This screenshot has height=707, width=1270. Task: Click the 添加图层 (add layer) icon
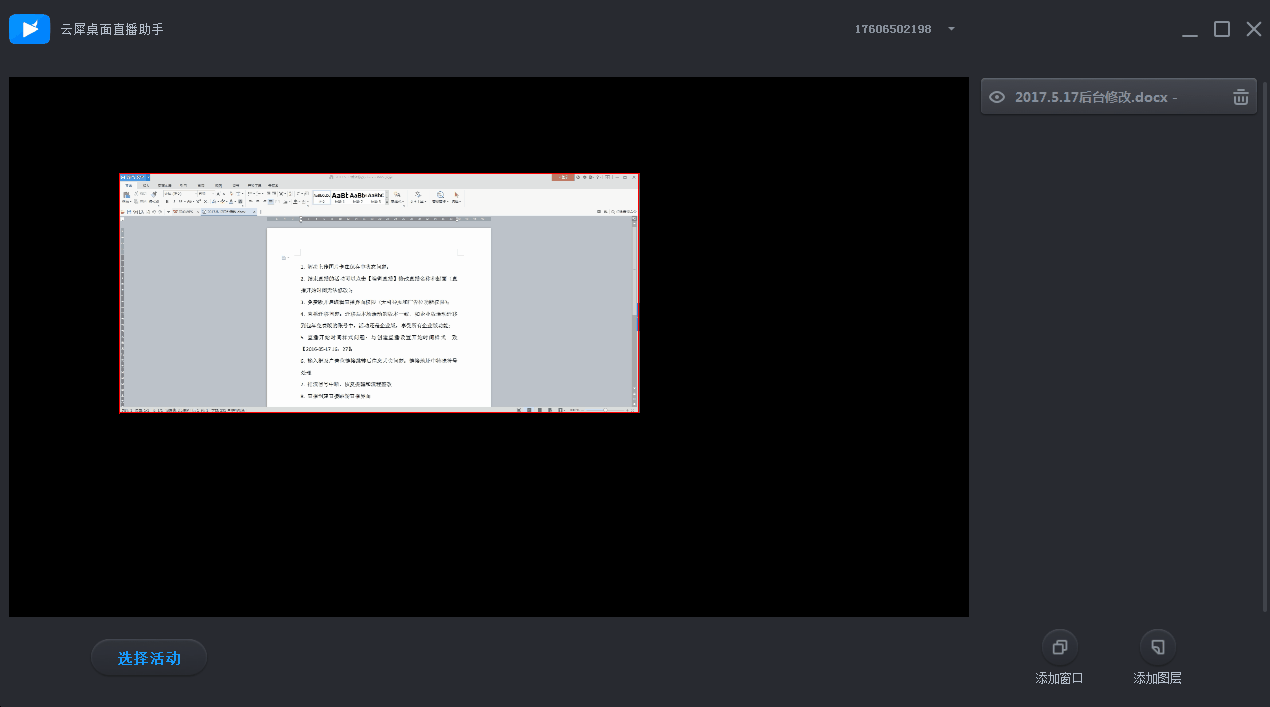[x=1157, y=646]
